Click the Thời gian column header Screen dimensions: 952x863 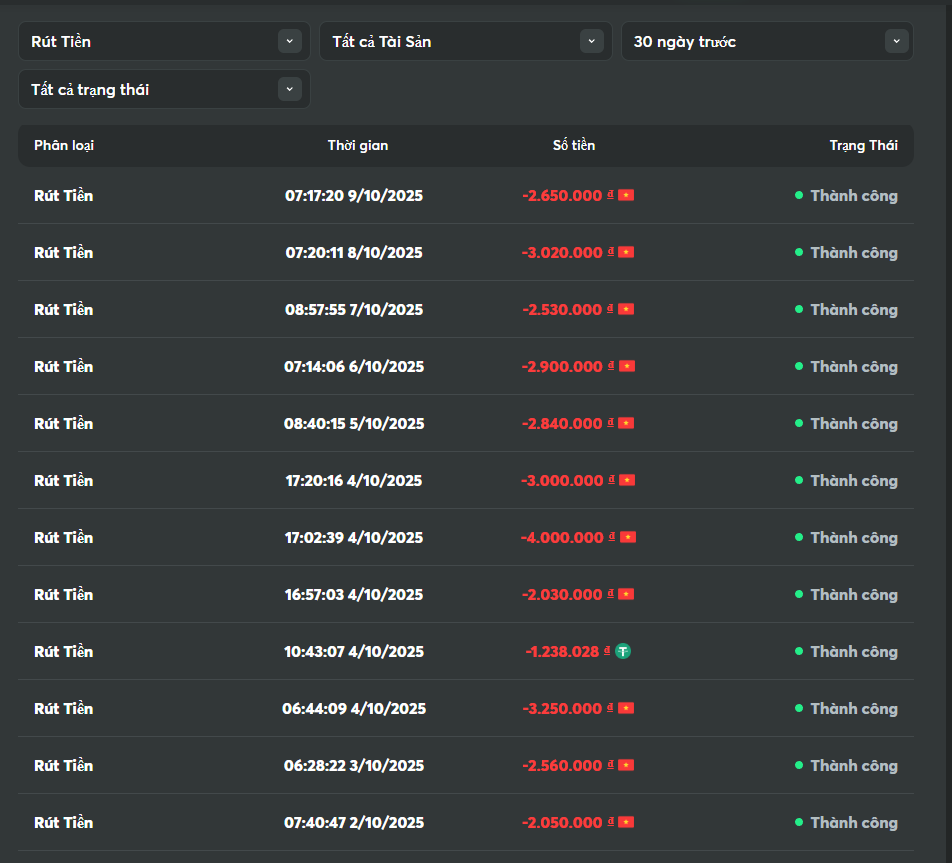click(x=358, y=145)
